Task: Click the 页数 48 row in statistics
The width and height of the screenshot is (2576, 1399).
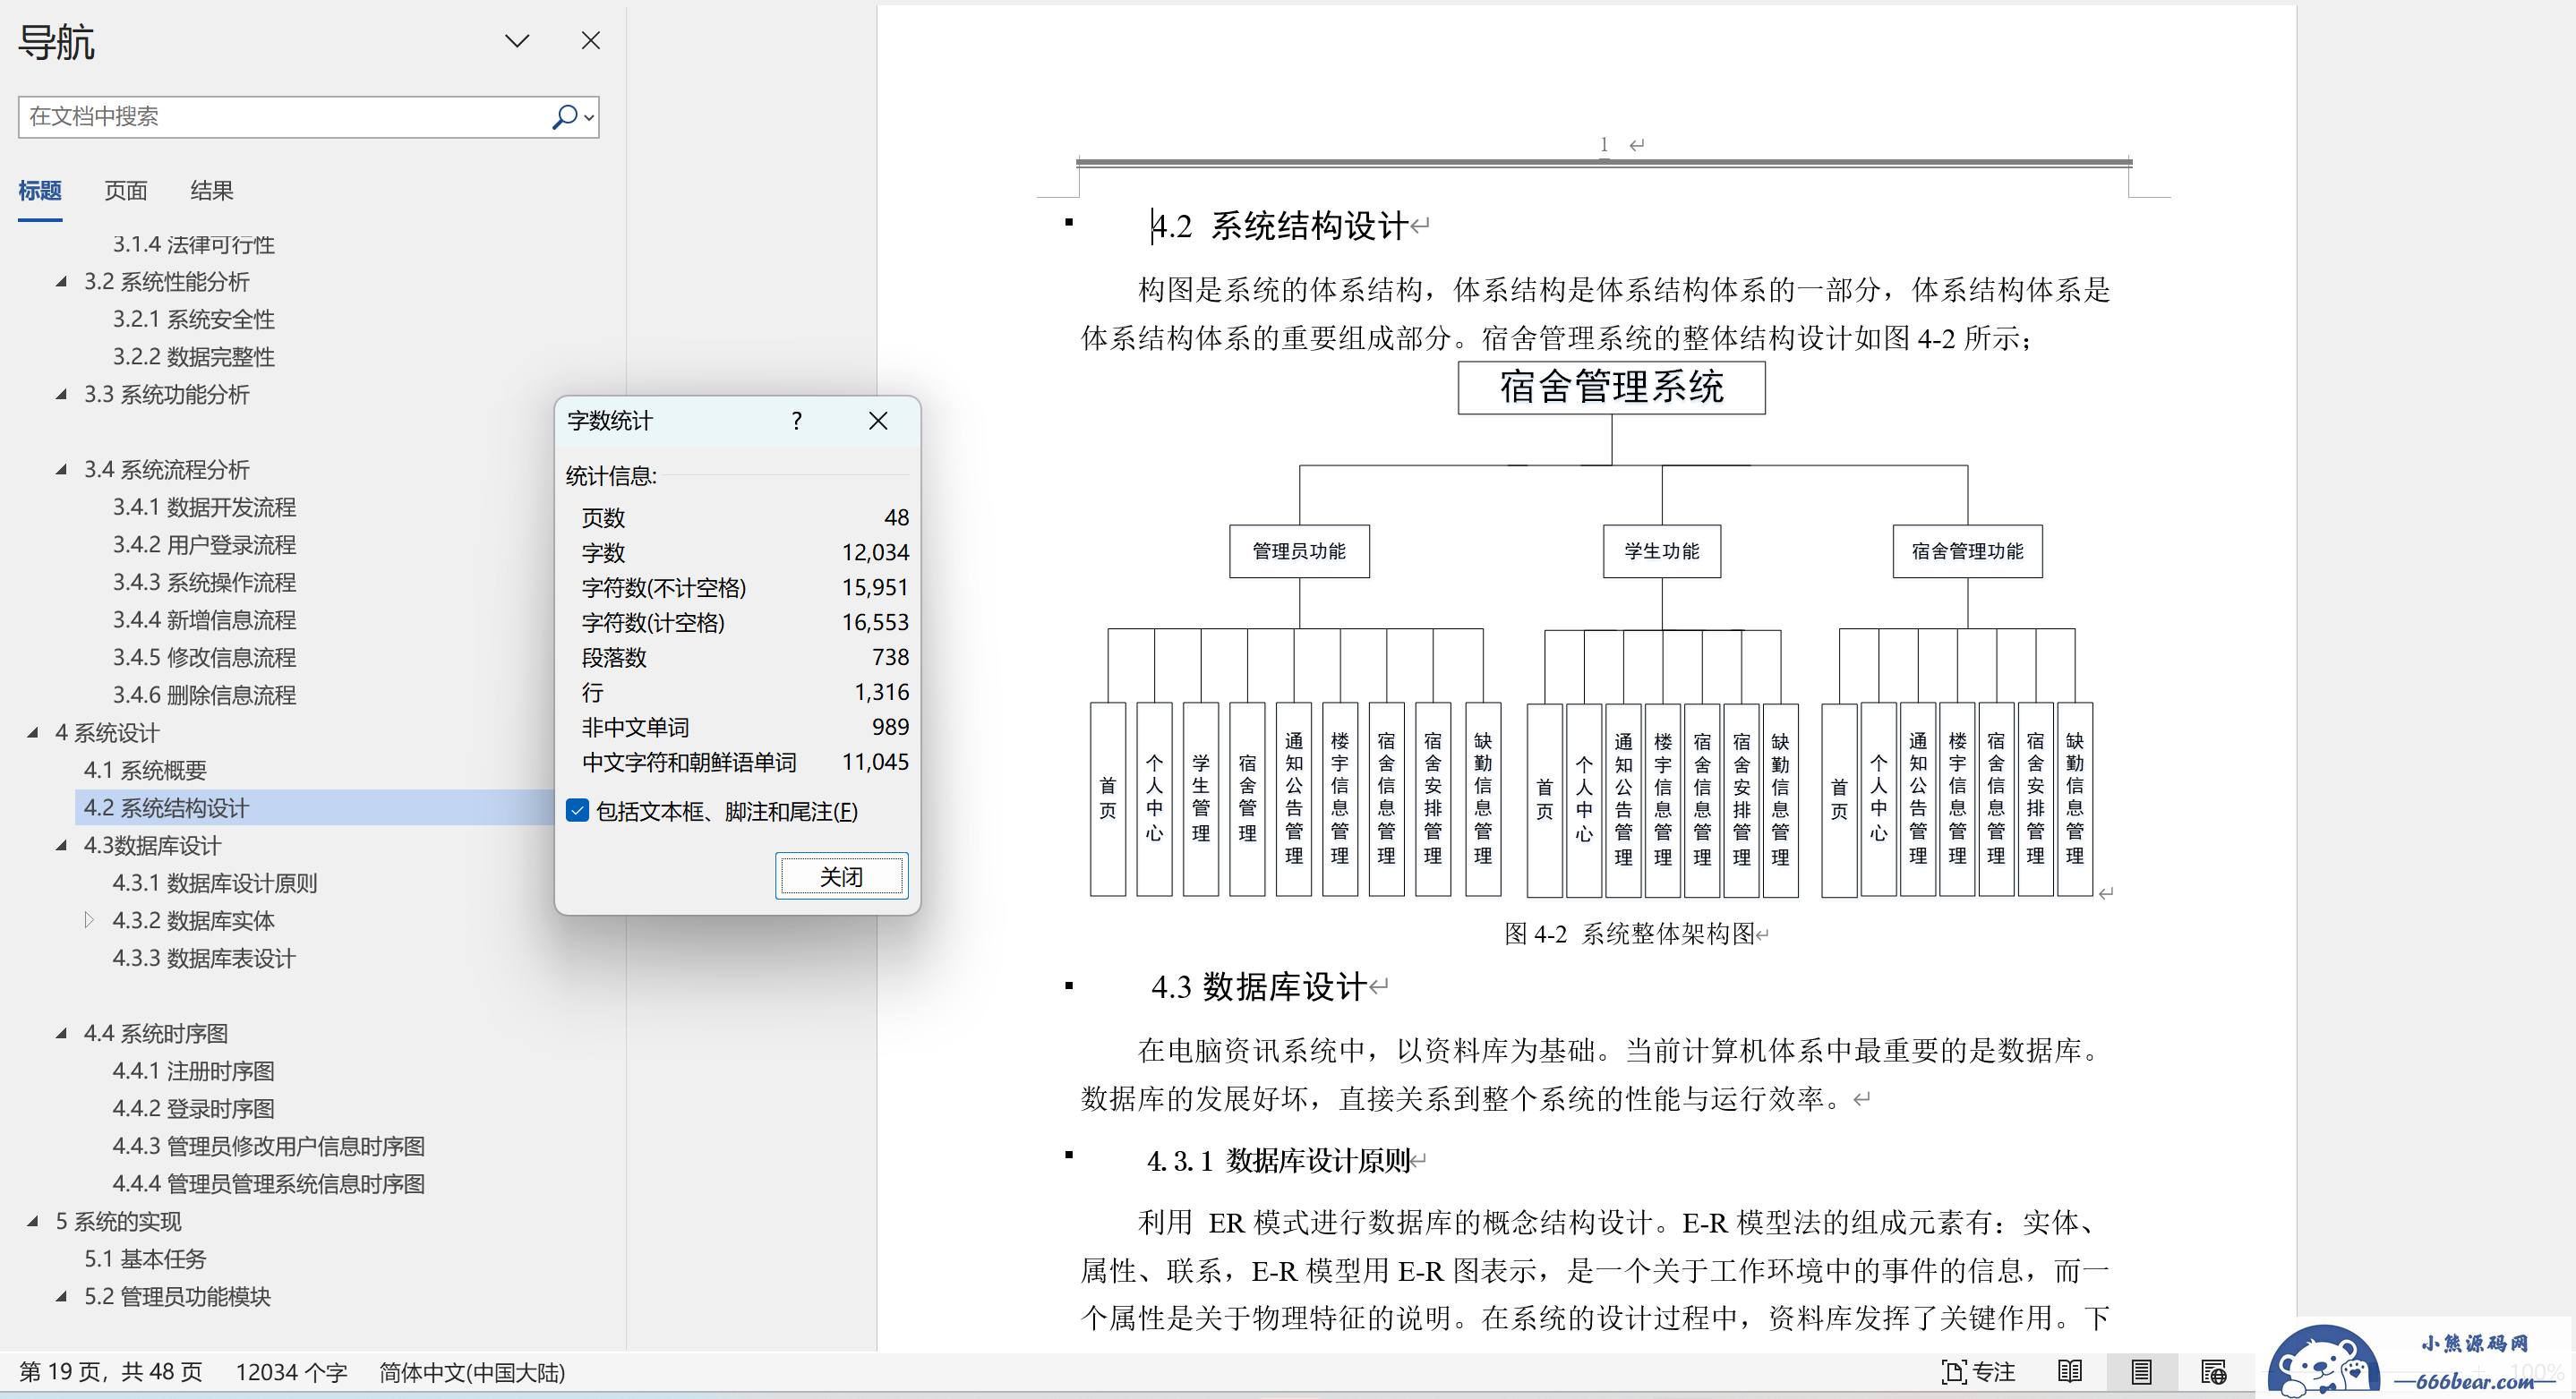Action: (x=745, y=518)
